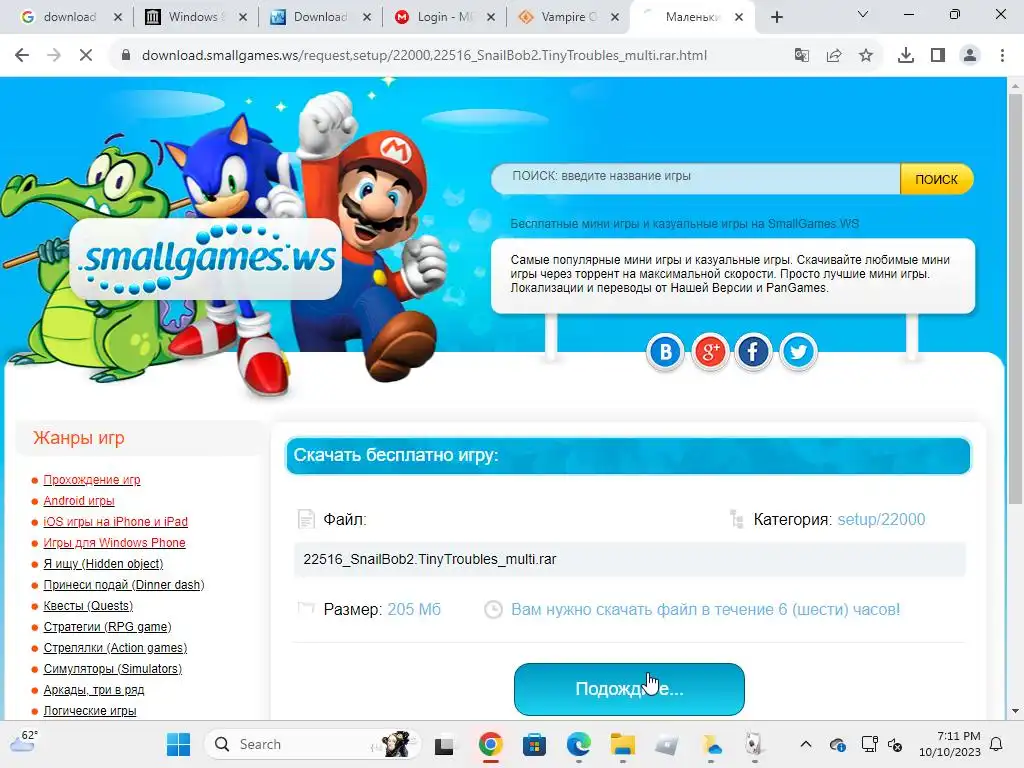Open the Chrome profile avatar
The image size is (1024, 768).
[970, 56]
